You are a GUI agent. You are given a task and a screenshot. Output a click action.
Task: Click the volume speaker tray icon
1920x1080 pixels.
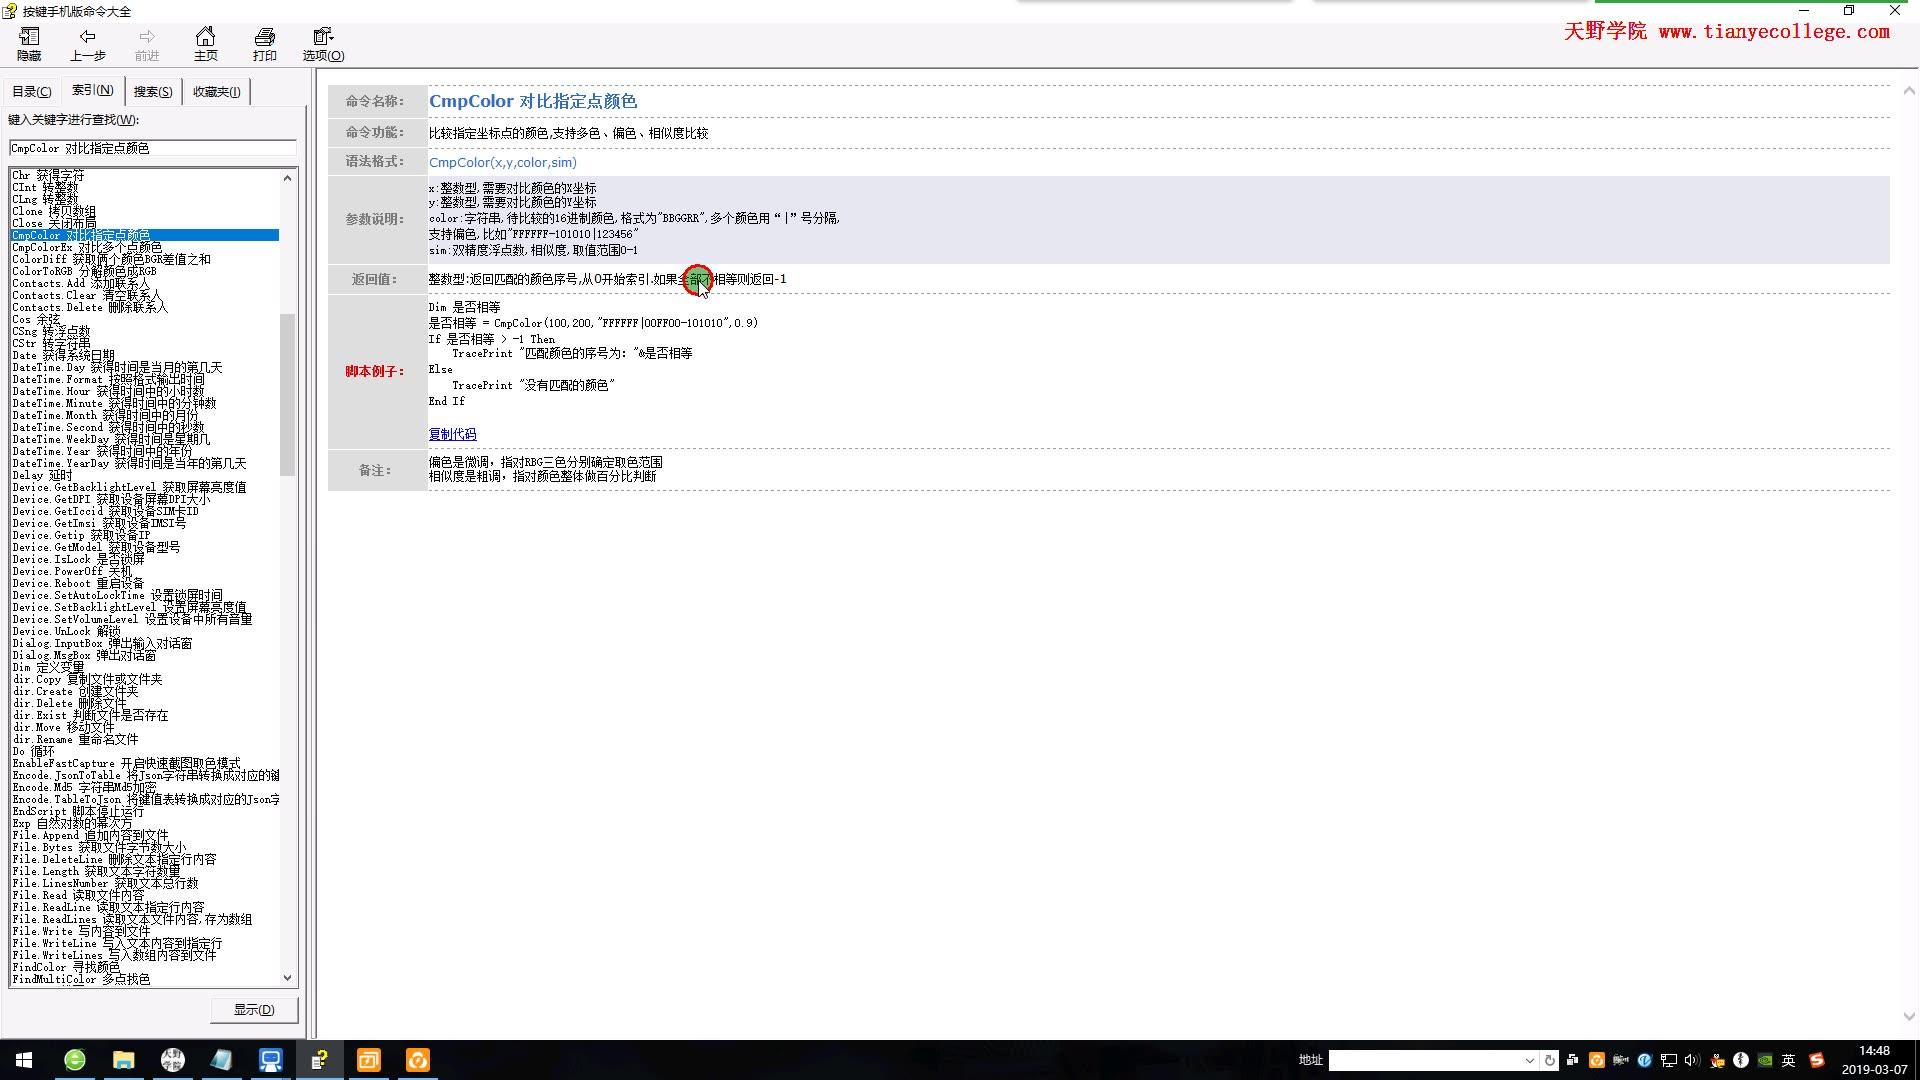(1692, 1060)
